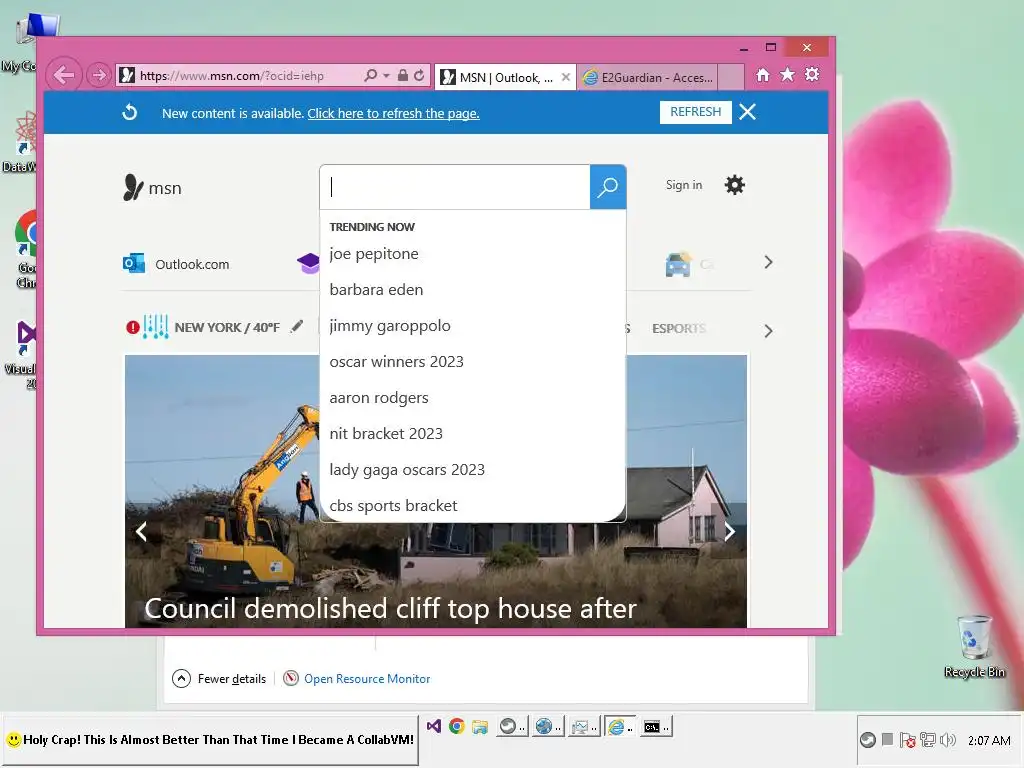
Task: Select the 'oscar winners 2023' suggestion
Action: point(473,362)
